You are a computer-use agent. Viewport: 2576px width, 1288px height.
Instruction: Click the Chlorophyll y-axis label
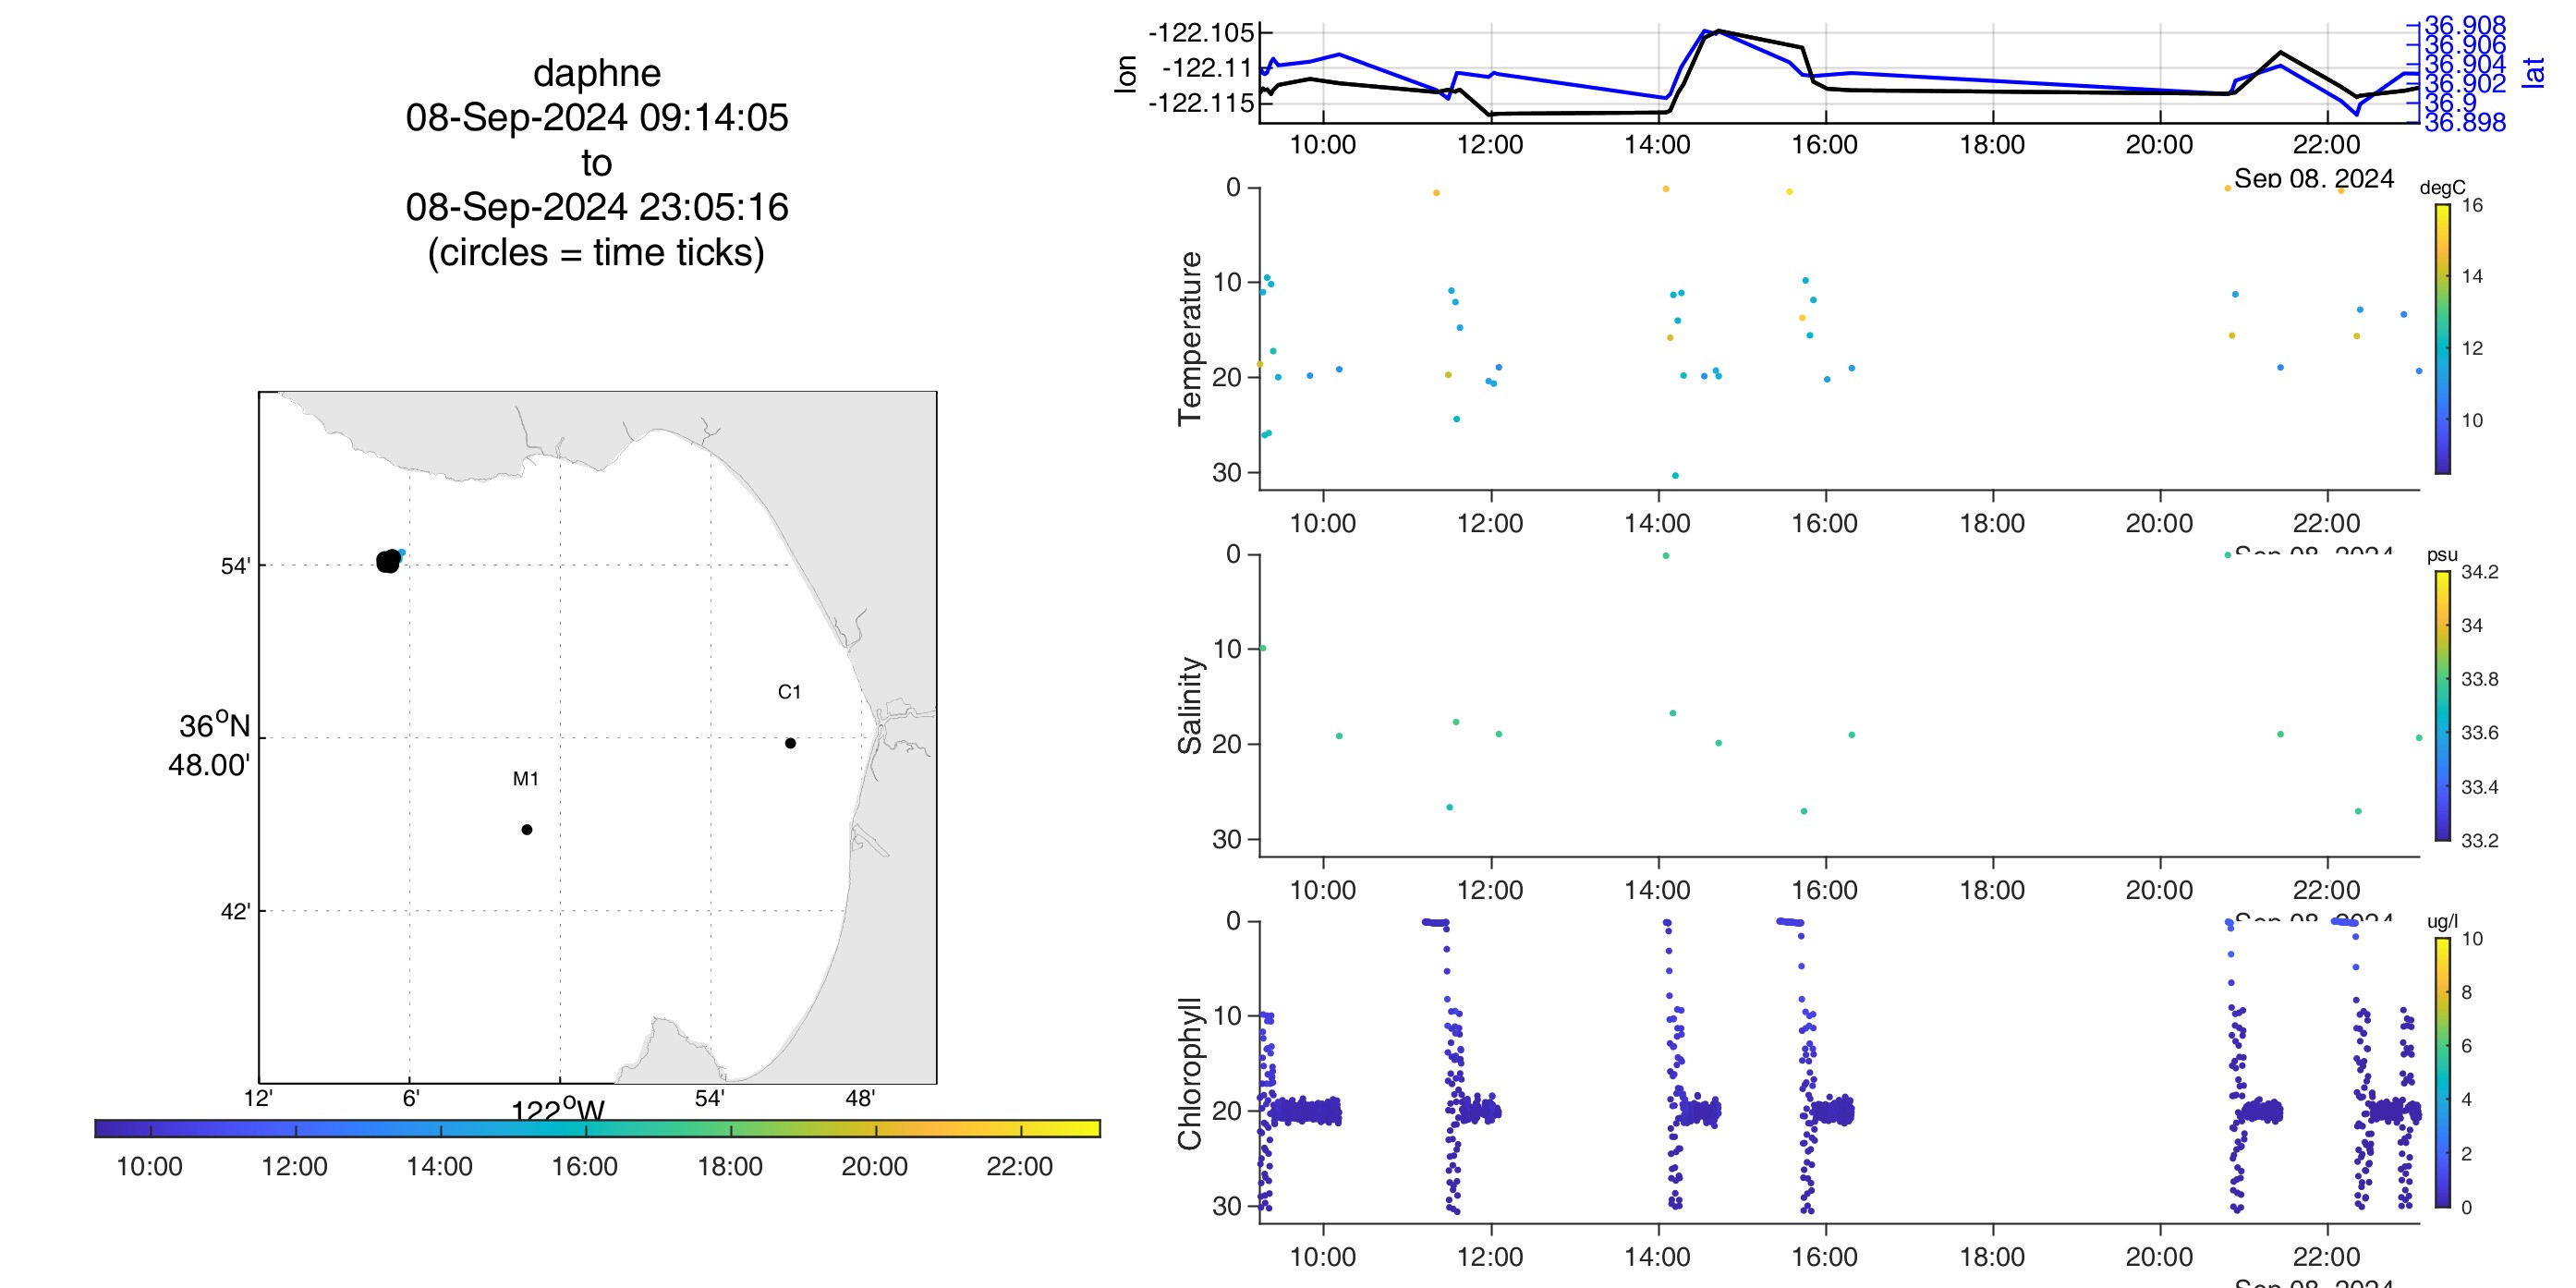1189,1073
